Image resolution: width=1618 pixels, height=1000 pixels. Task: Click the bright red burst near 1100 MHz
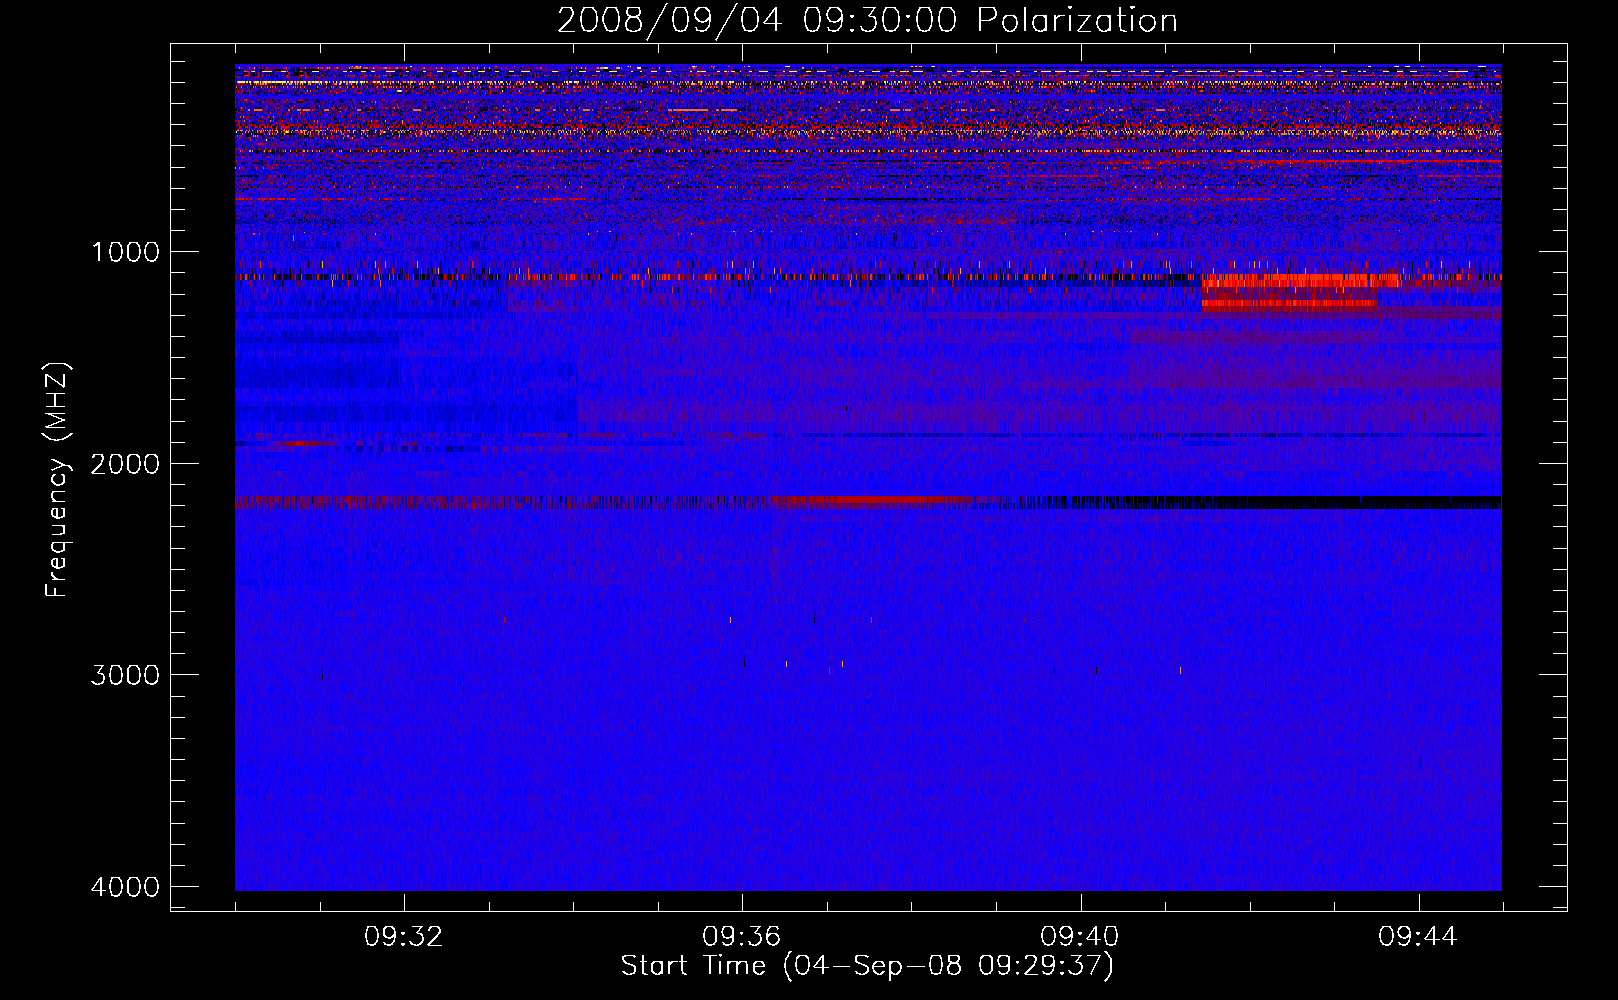[x=1300, y=281]
